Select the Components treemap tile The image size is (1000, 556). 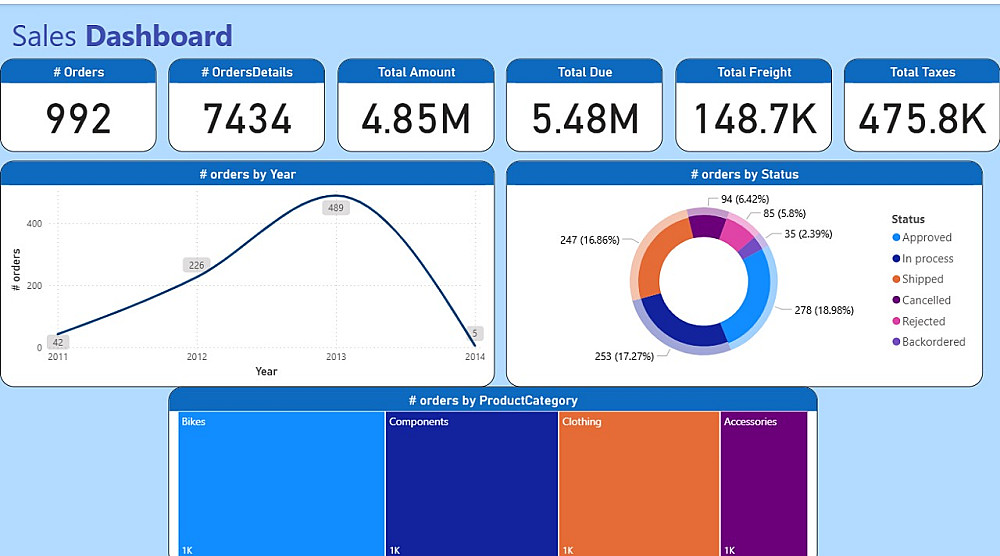tap(472, 484)
